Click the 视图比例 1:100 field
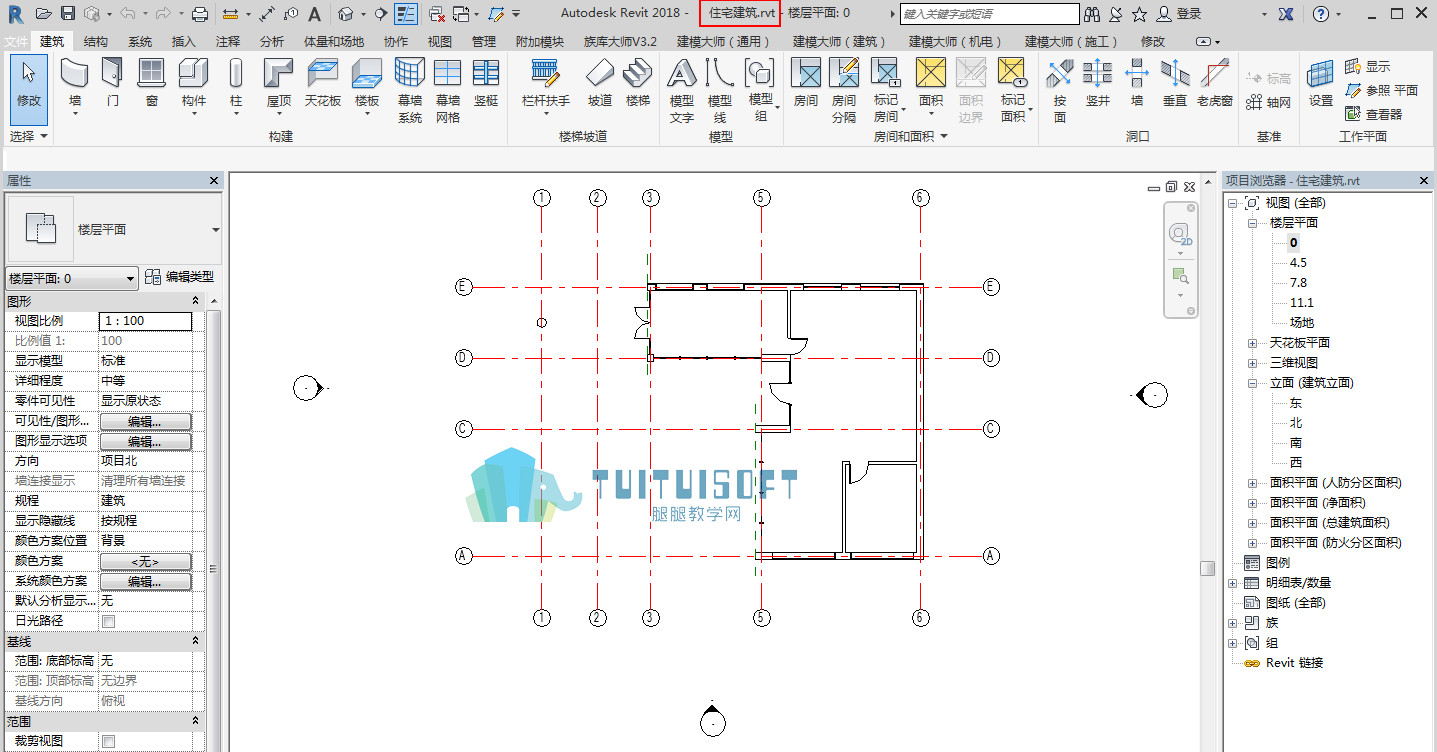The width and height of the screenshot is (1437, 752). click(146, 321)
